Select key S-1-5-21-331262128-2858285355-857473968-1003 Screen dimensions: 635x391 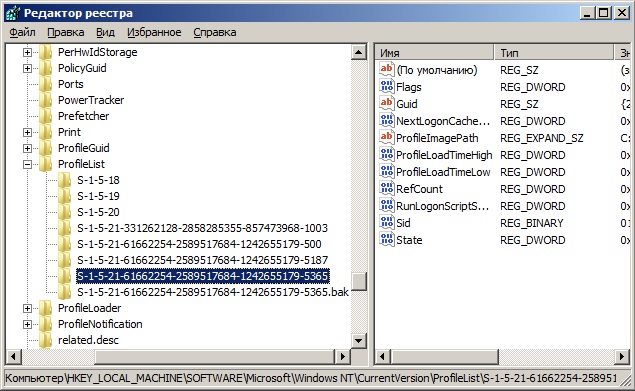(x=202, y=228)
